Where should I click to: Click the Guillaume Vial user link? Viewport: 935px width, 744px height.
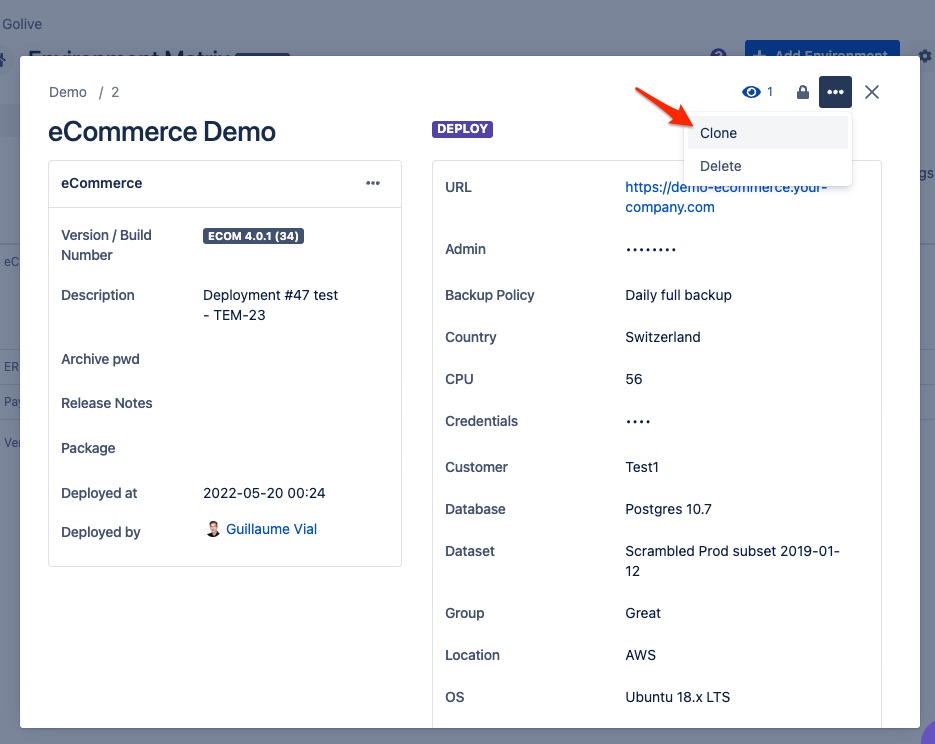coord(271,529)
